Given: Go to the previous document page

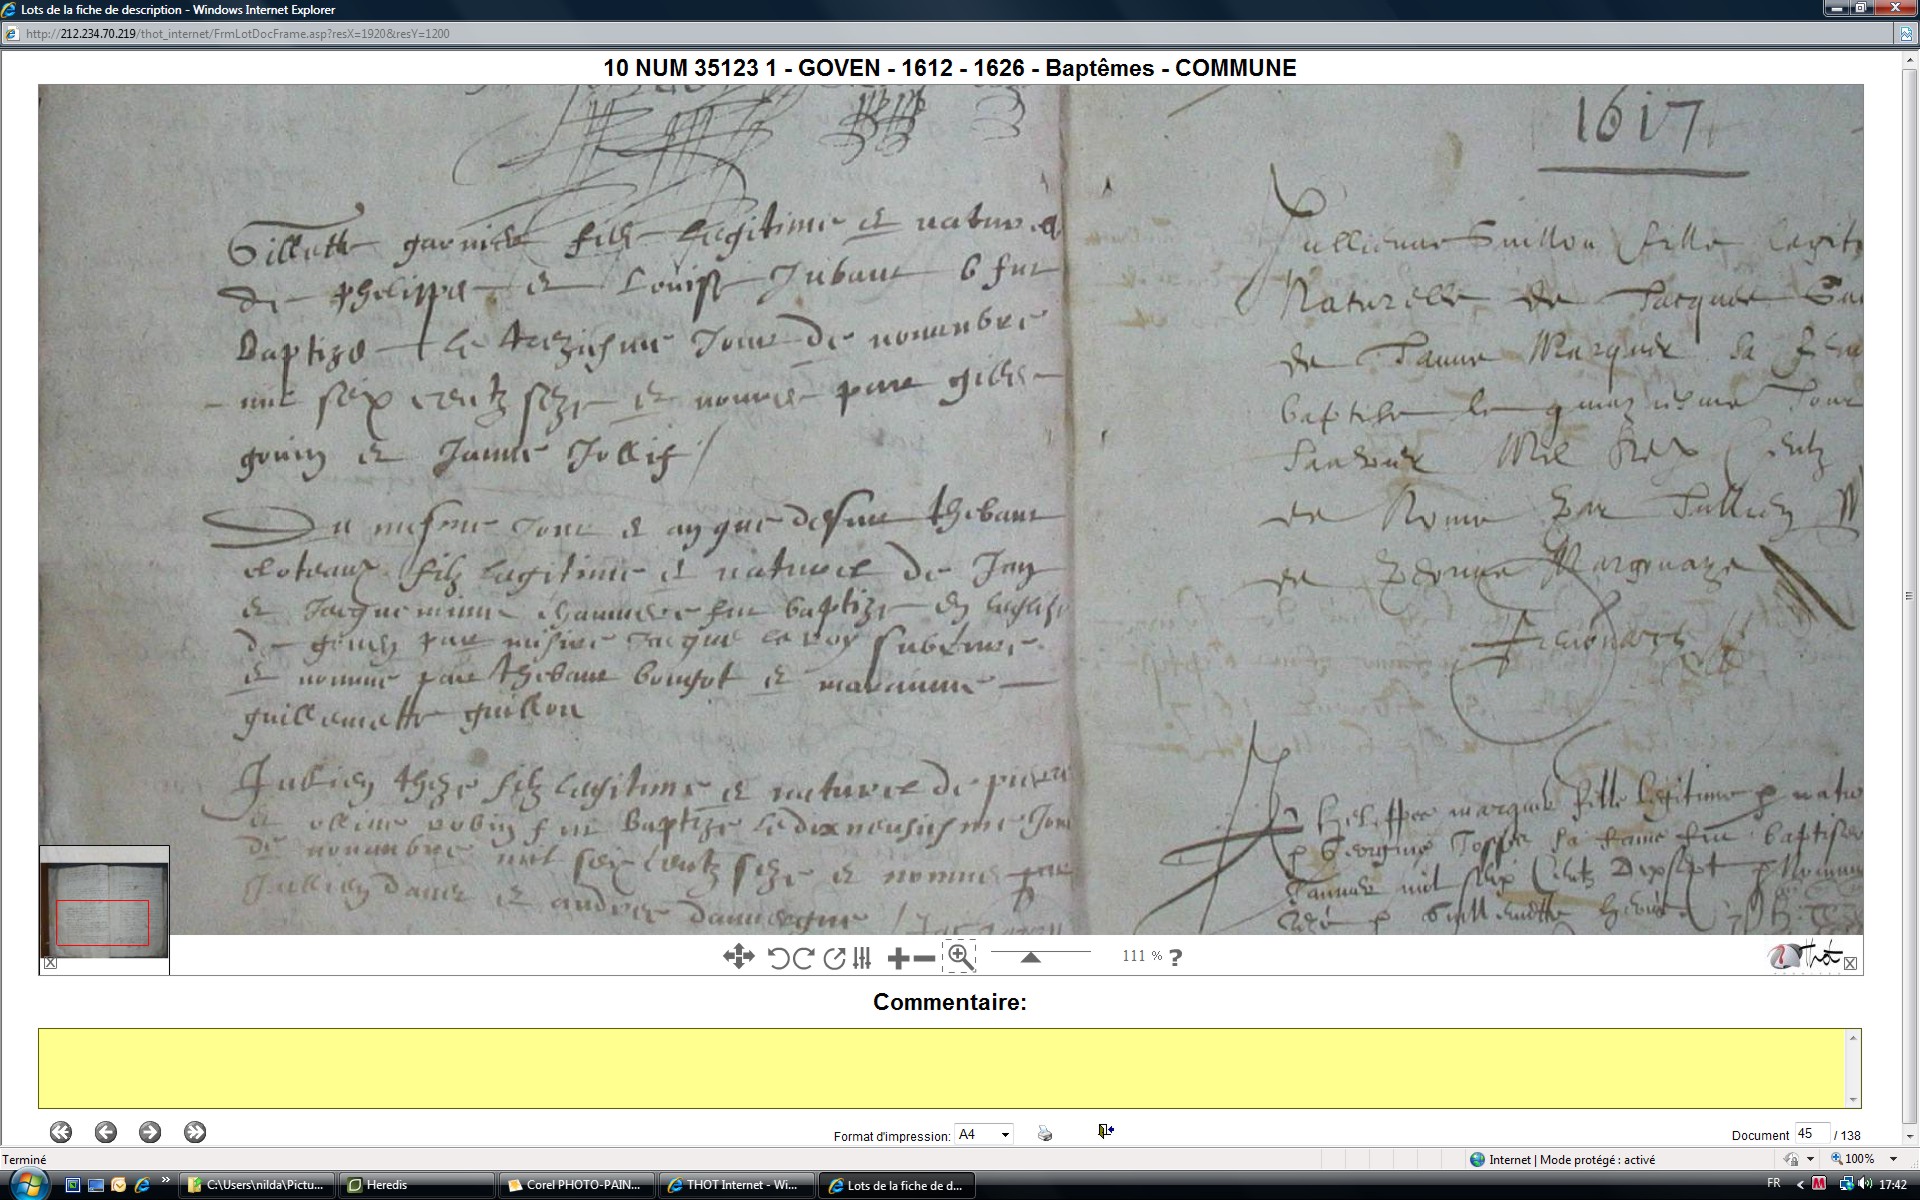Looking at the screenshot, I should click(106, 1132).
